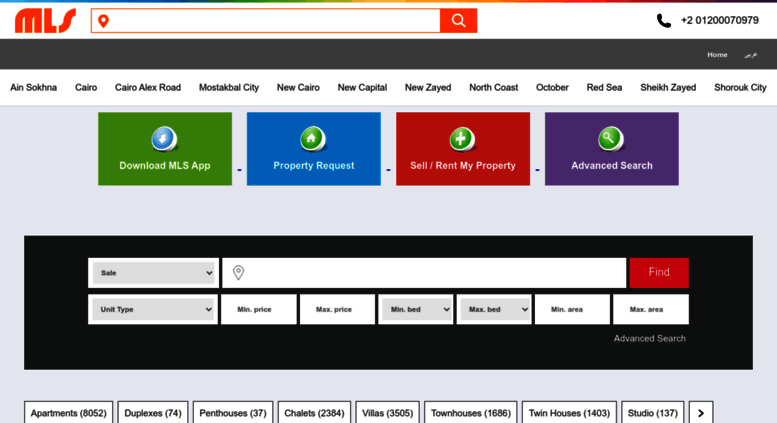Click the Advanced Search magnifier icon

click(610, 139)
